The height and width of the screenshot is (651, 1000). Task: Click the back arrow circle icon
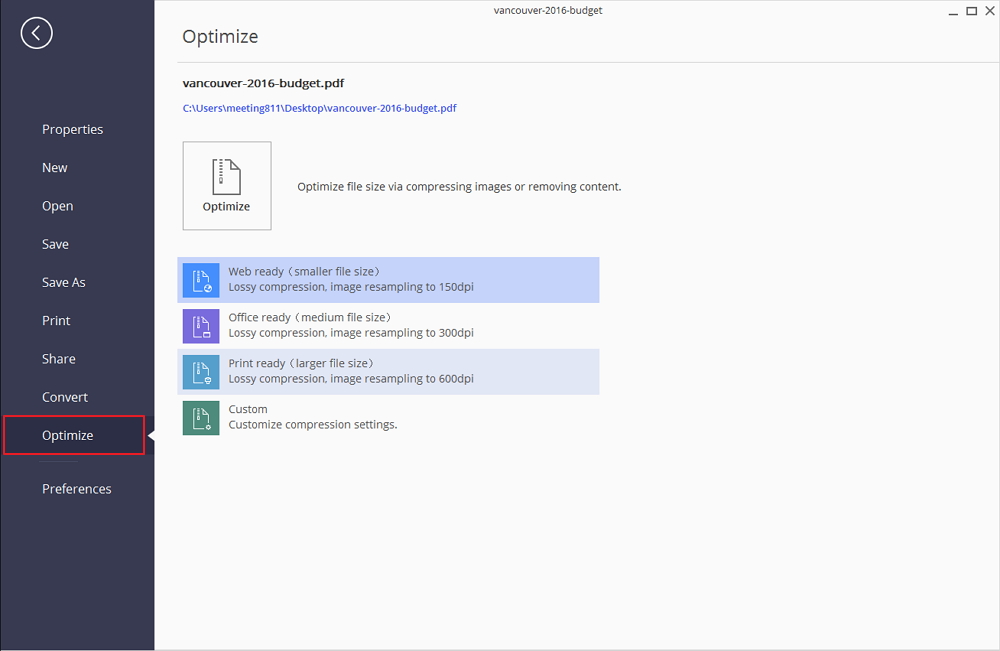[x=36, y=33]
